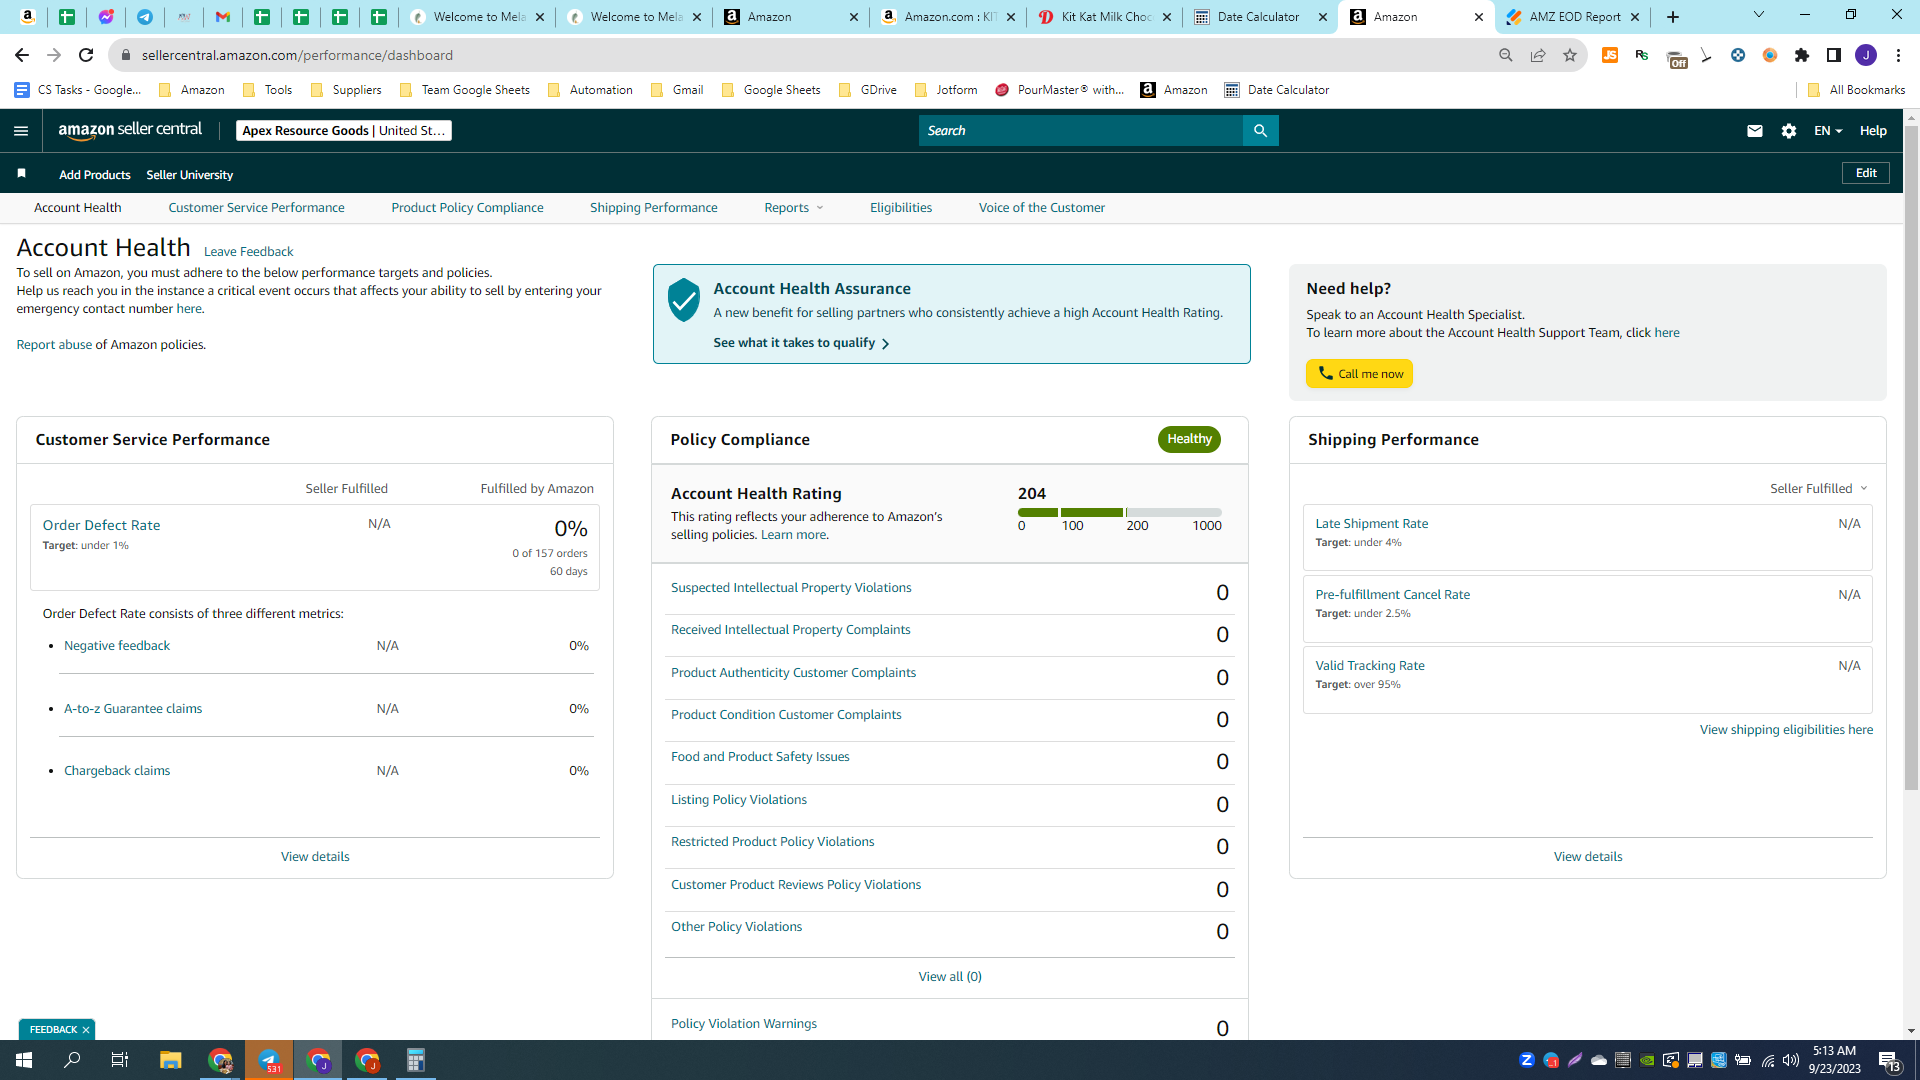Open Late Shipment Rate link
Image resolution: width=1920 pixels, height=1080 pixels.
tap(1371, 524)
